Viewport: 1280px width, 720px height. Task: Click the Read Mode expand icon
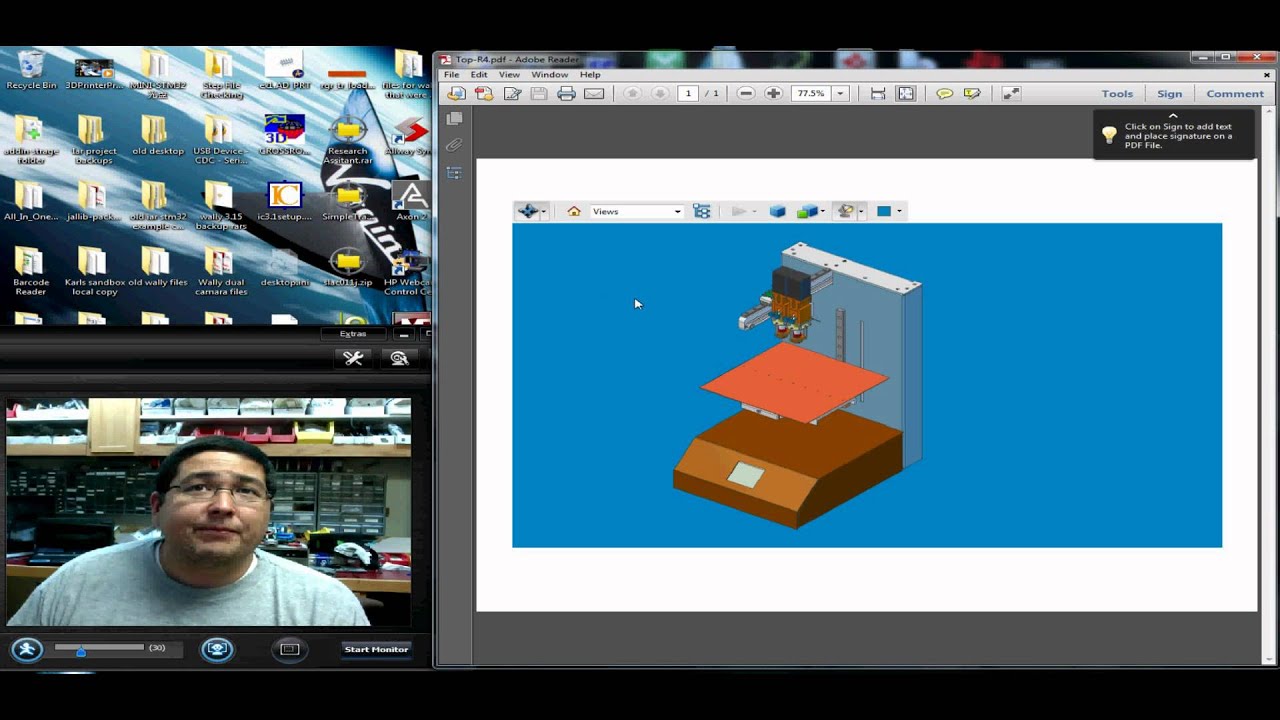coord(1011,93)
